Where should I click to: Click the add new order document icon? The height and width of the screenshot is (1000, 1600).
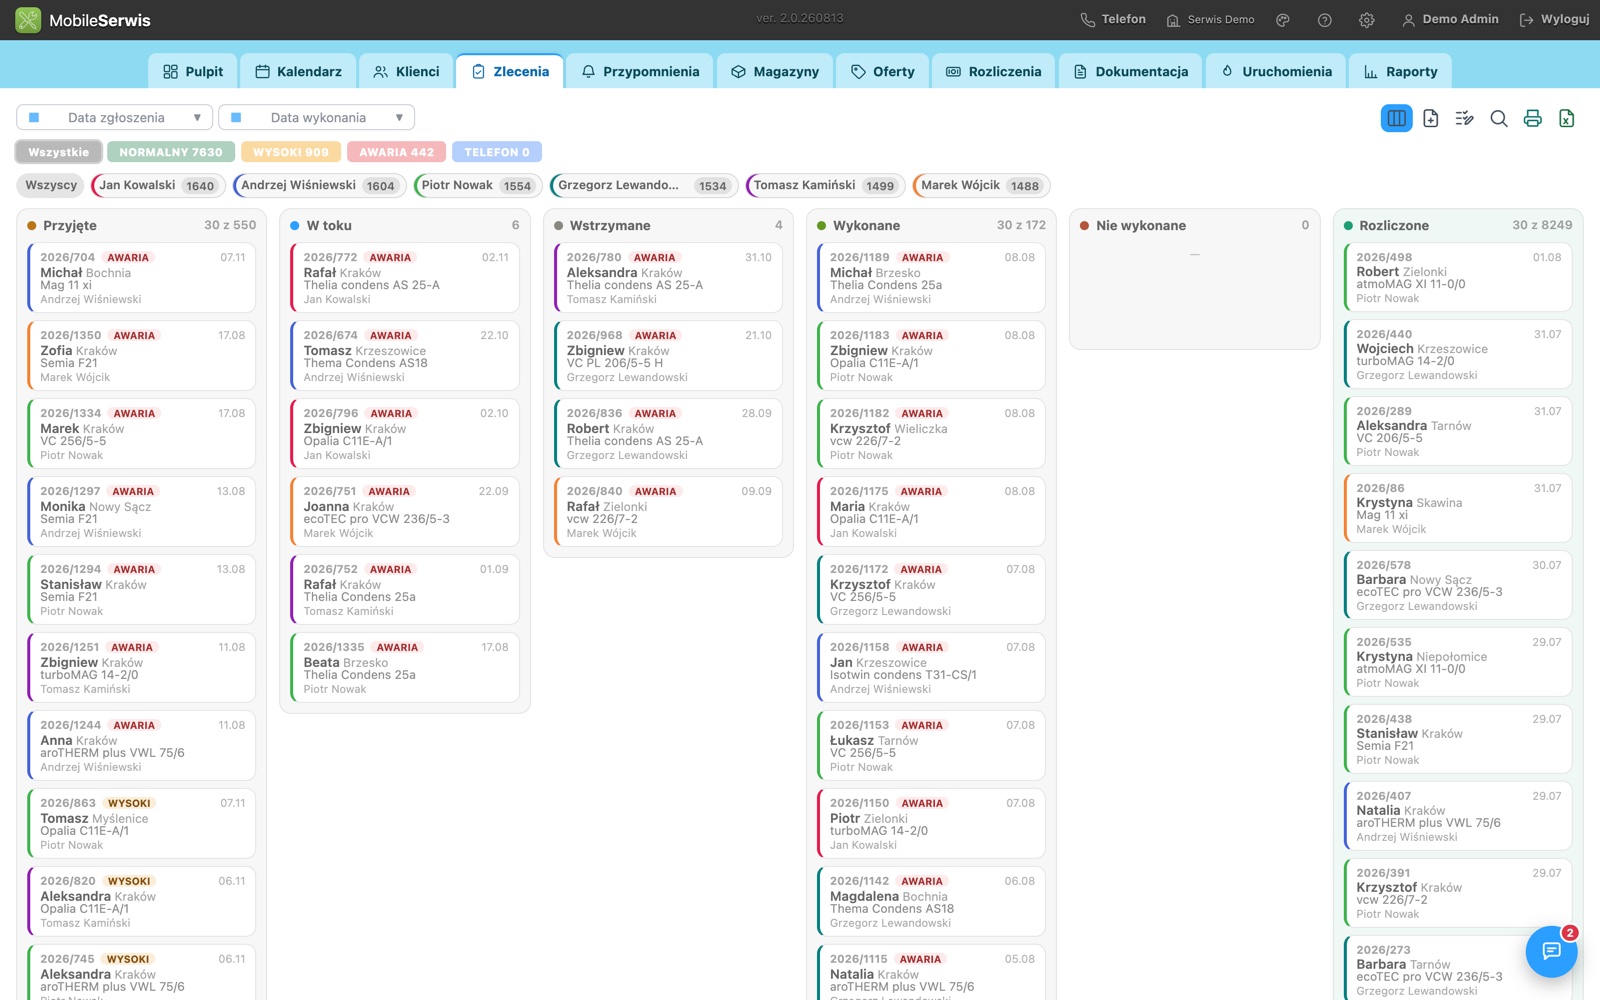[x=1431, y=118]
